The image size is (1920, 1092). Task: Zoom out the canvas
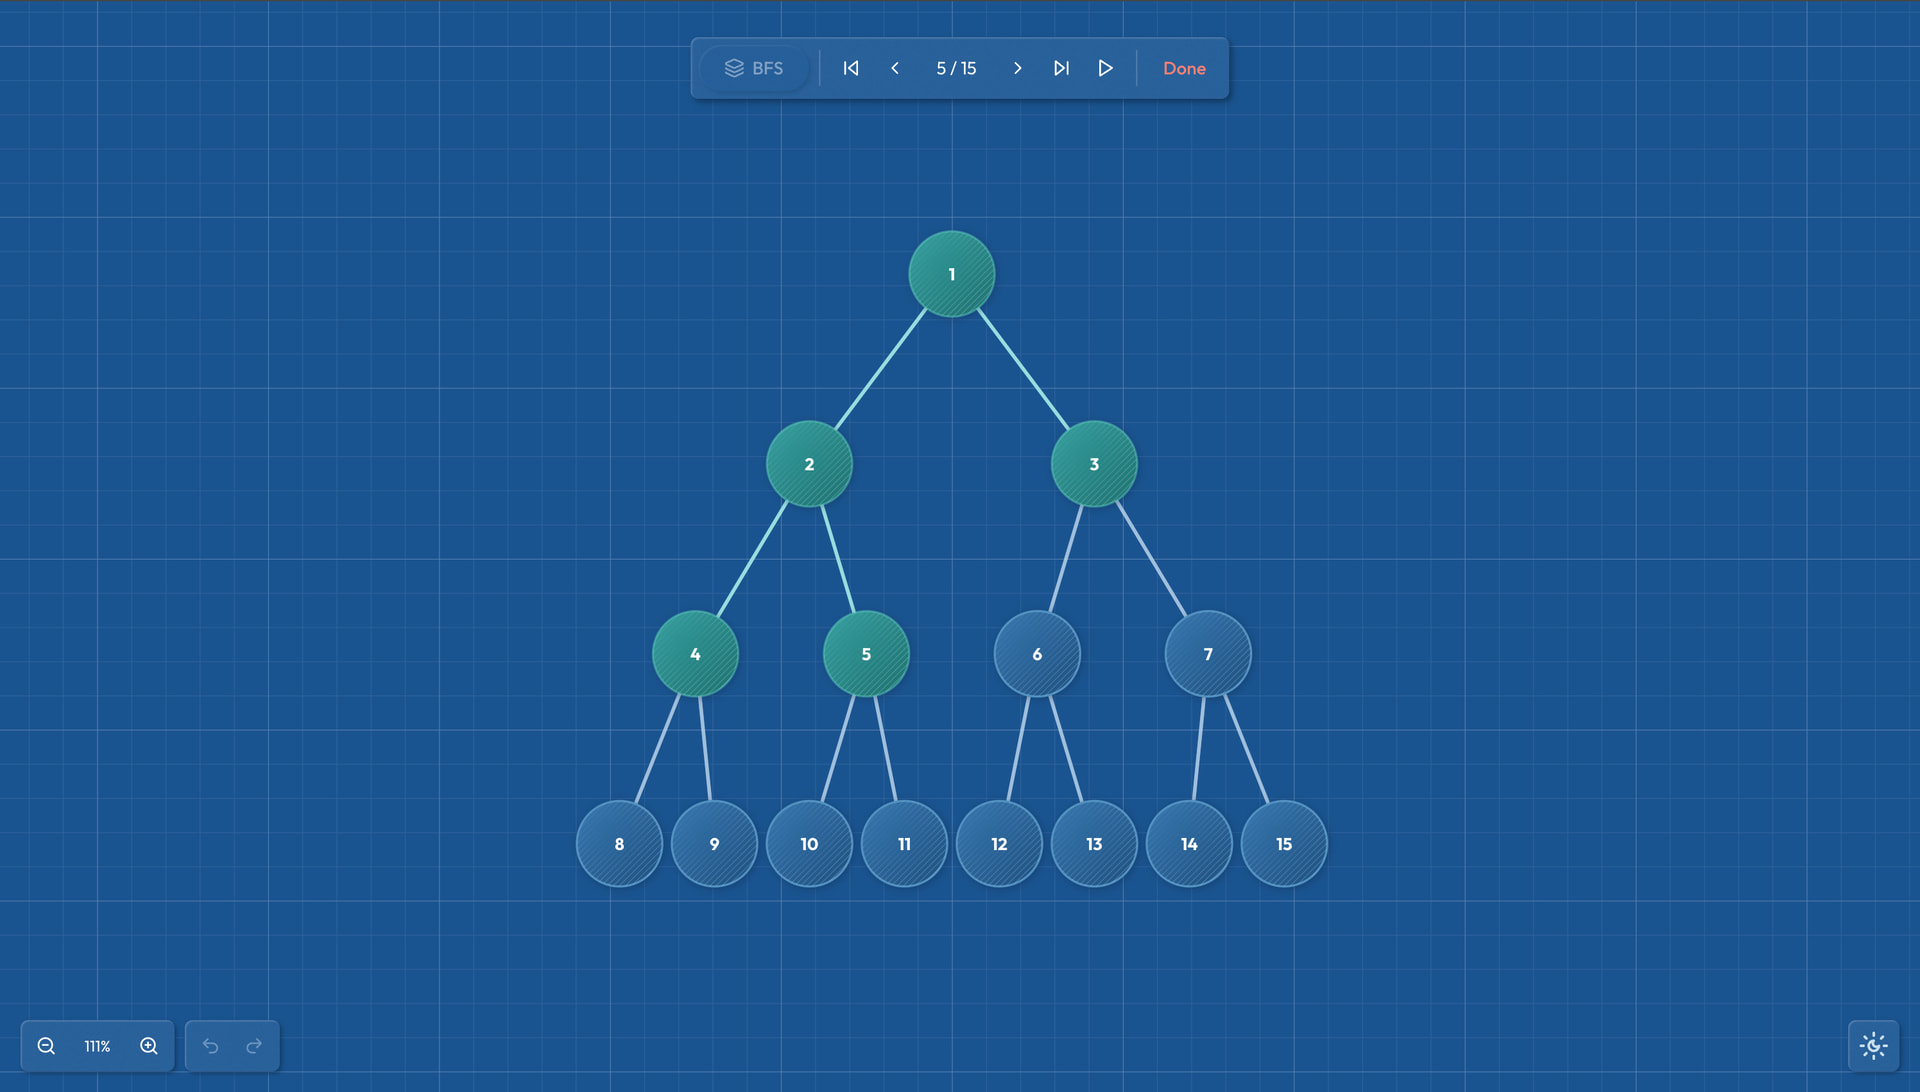[46, 1046]
